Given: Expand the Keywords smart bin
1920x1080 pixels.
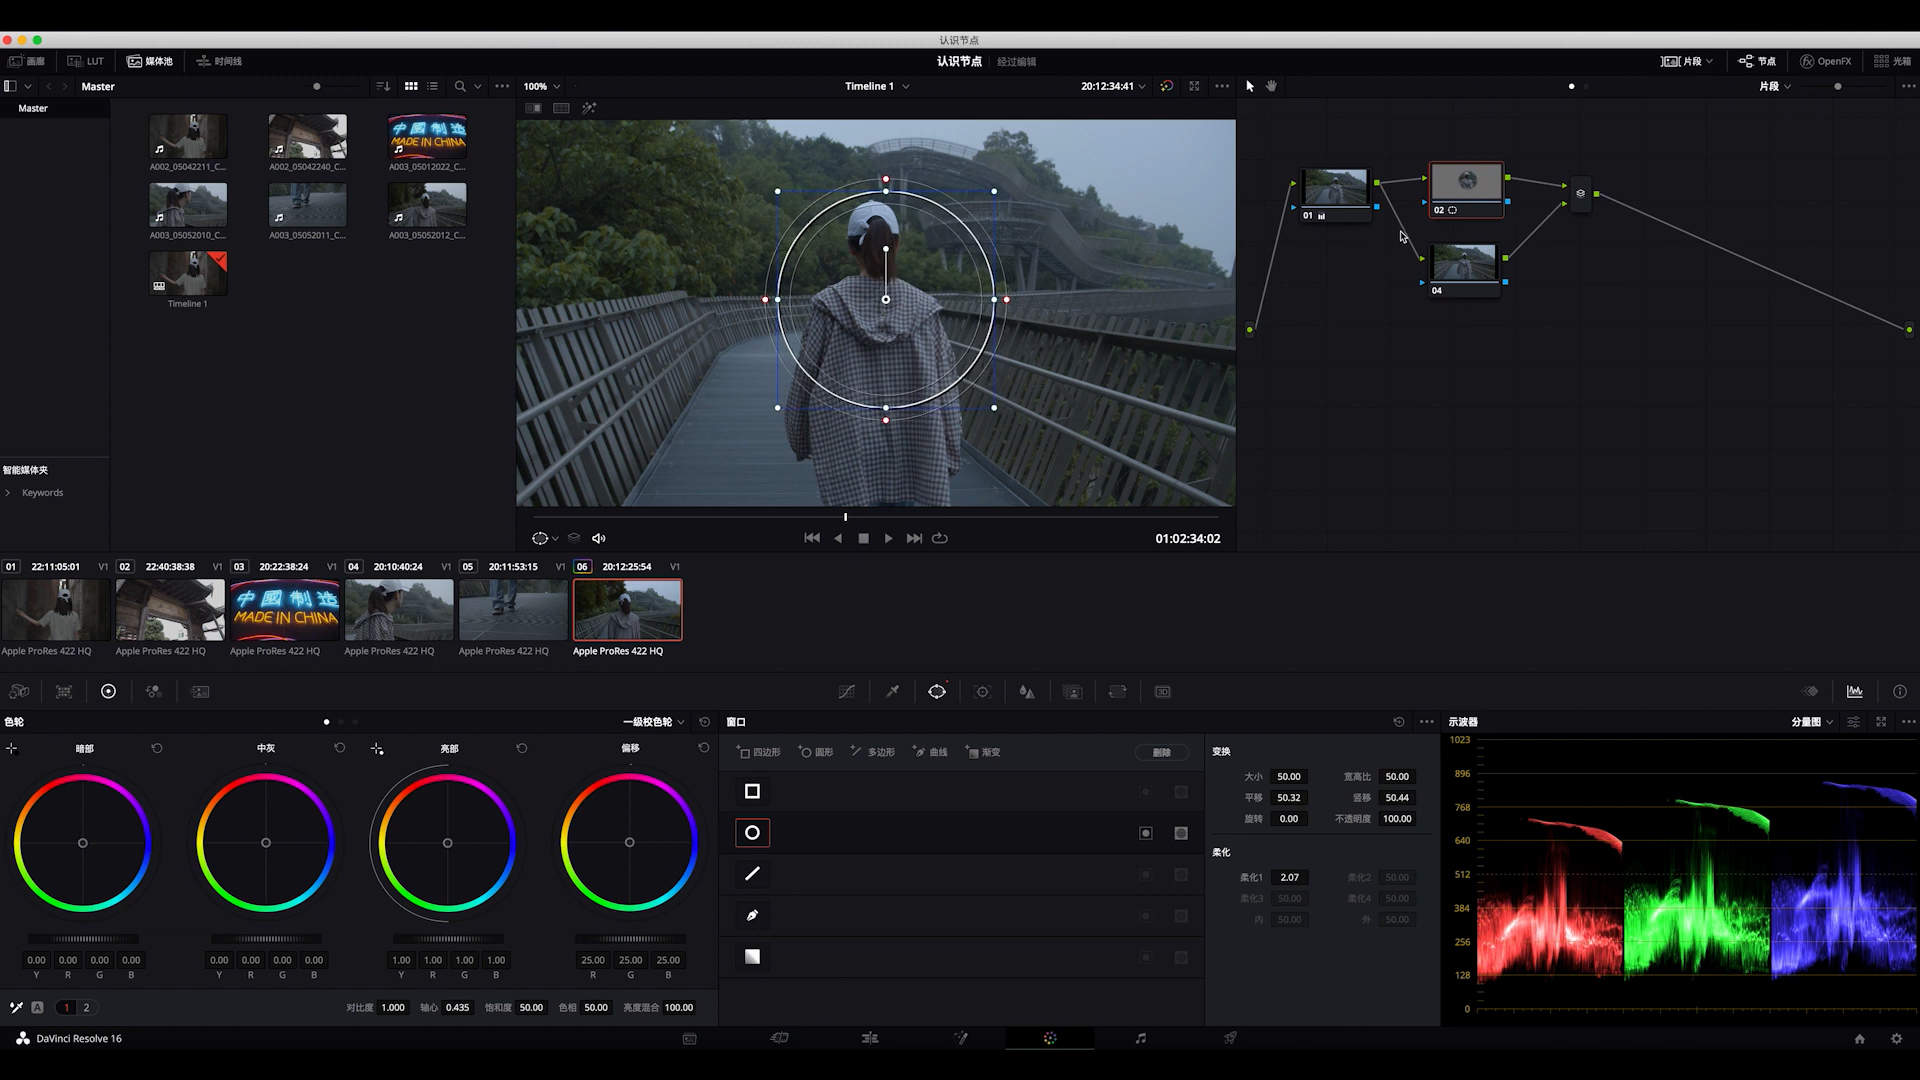Looking at the screenshot, I should (x=8, y=493).
